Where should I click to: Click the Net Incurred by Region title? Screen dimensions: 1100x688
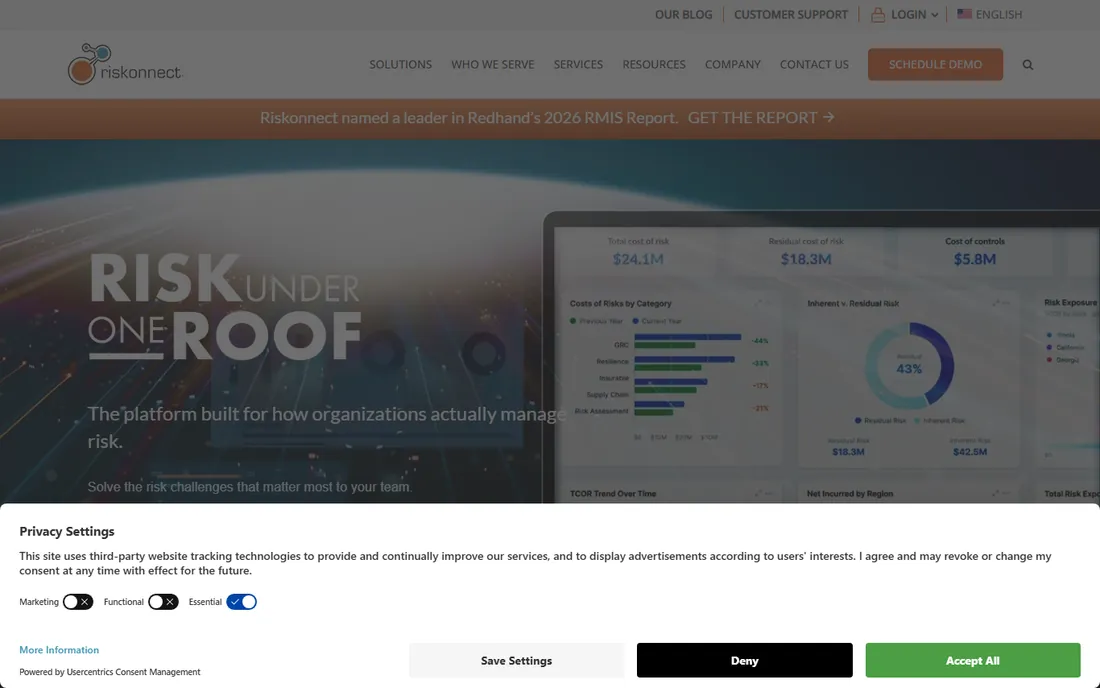point(850,494)
